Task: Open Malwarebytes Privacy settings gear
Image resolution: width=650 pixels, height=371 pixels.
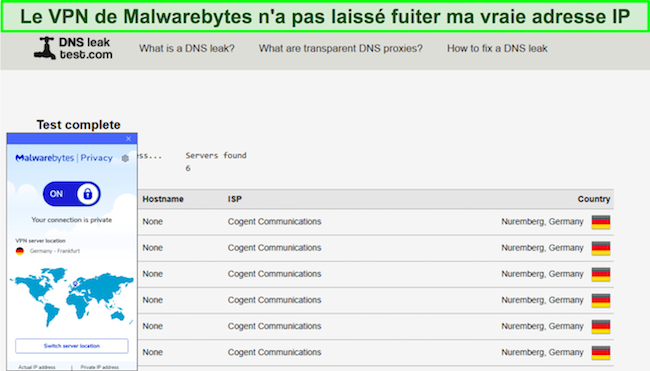Action: coord(125,158)
